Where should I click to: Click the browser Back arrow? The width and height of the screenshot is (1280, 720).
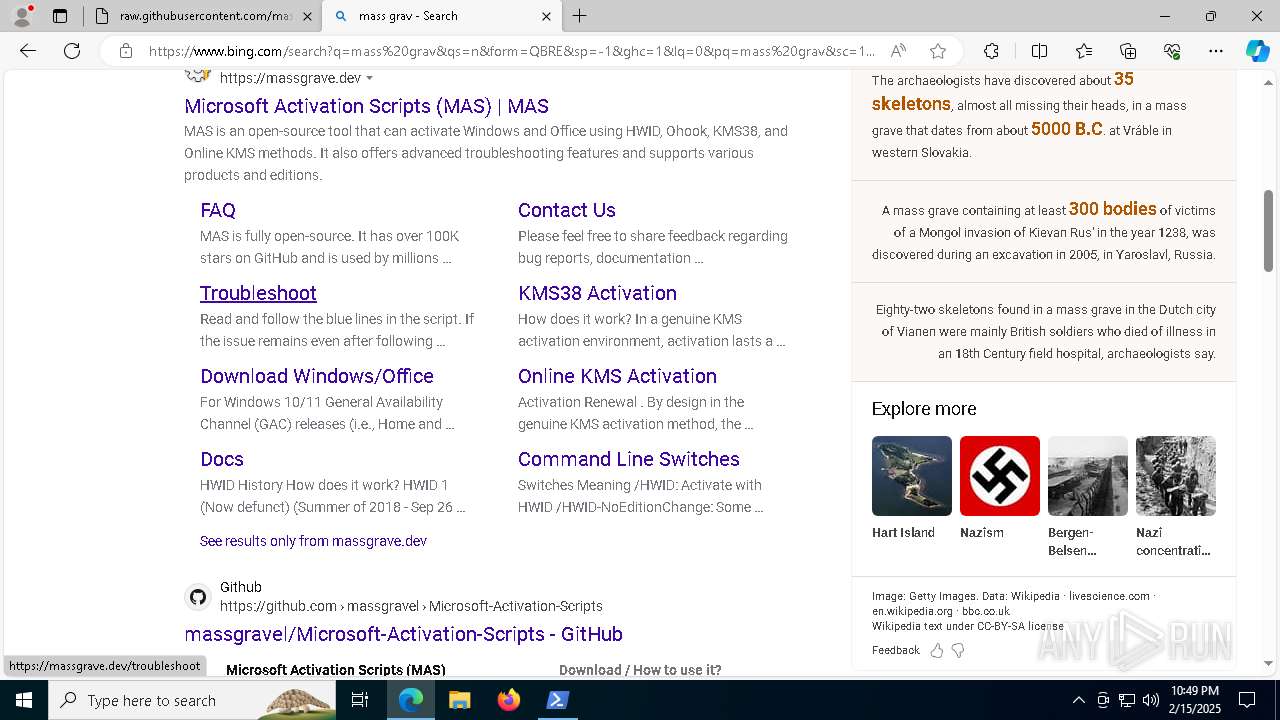[x=28, y=51]
